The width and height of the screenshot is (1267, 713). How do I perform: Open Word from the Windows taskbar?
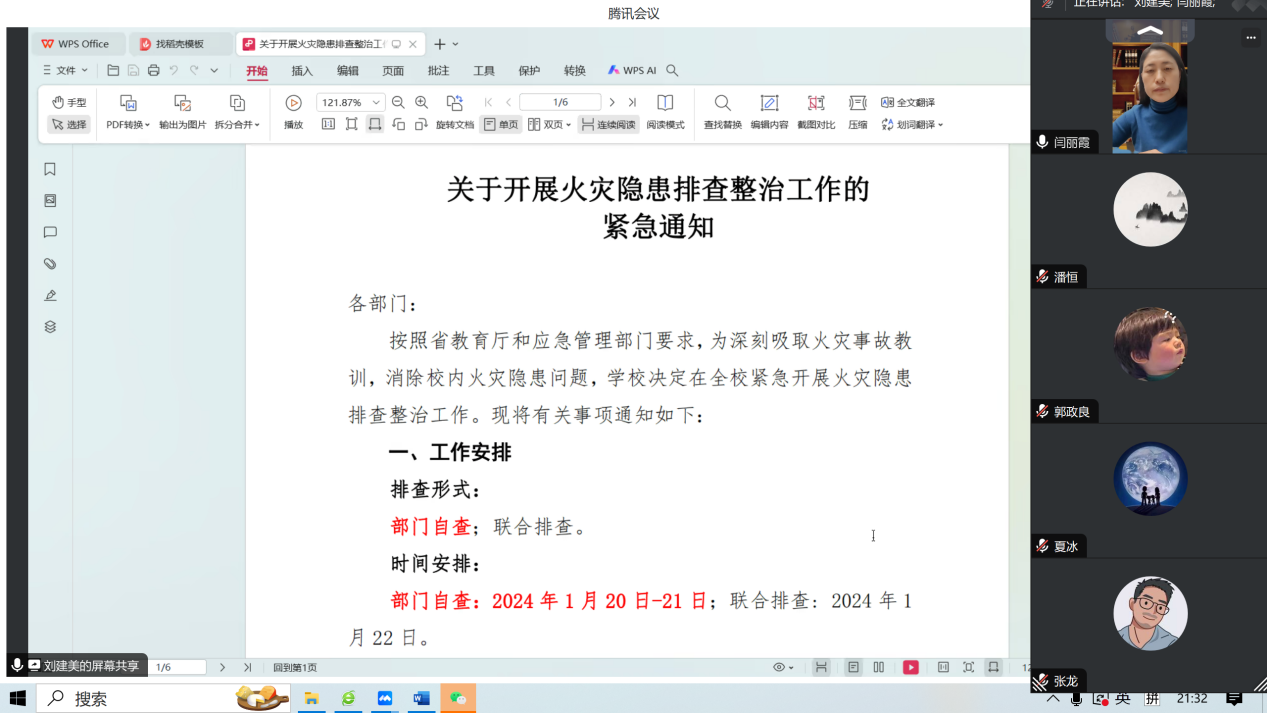[421, 698]
